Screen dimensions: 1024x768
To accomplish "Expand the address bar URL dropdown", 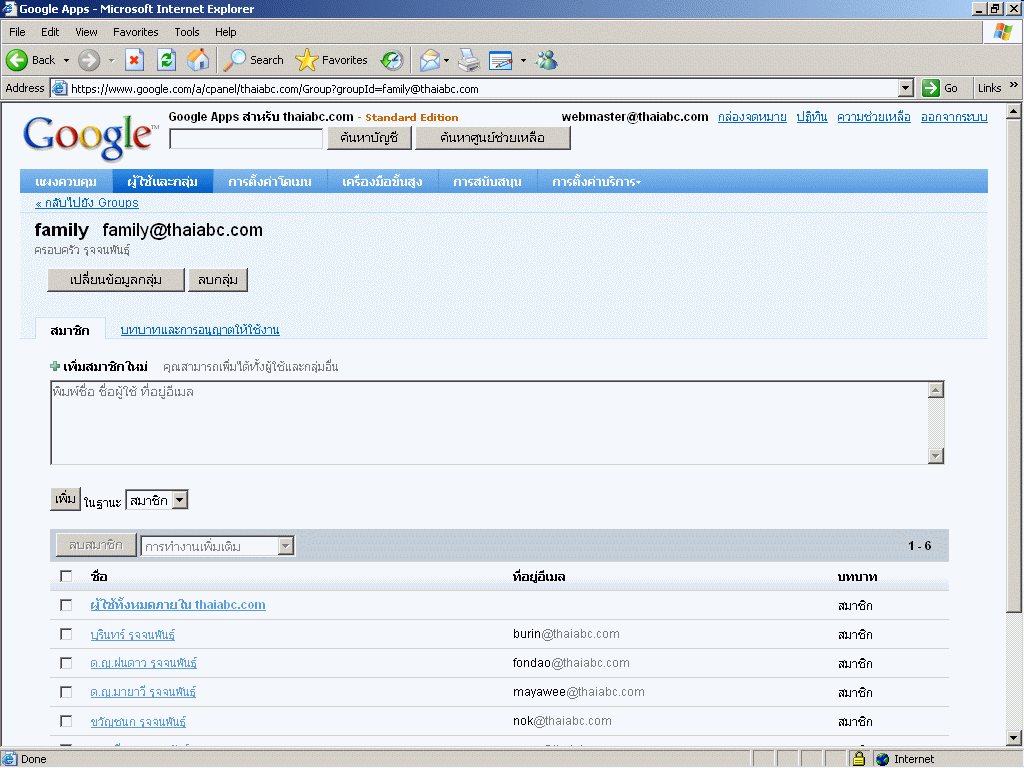I will click(906, 88).
